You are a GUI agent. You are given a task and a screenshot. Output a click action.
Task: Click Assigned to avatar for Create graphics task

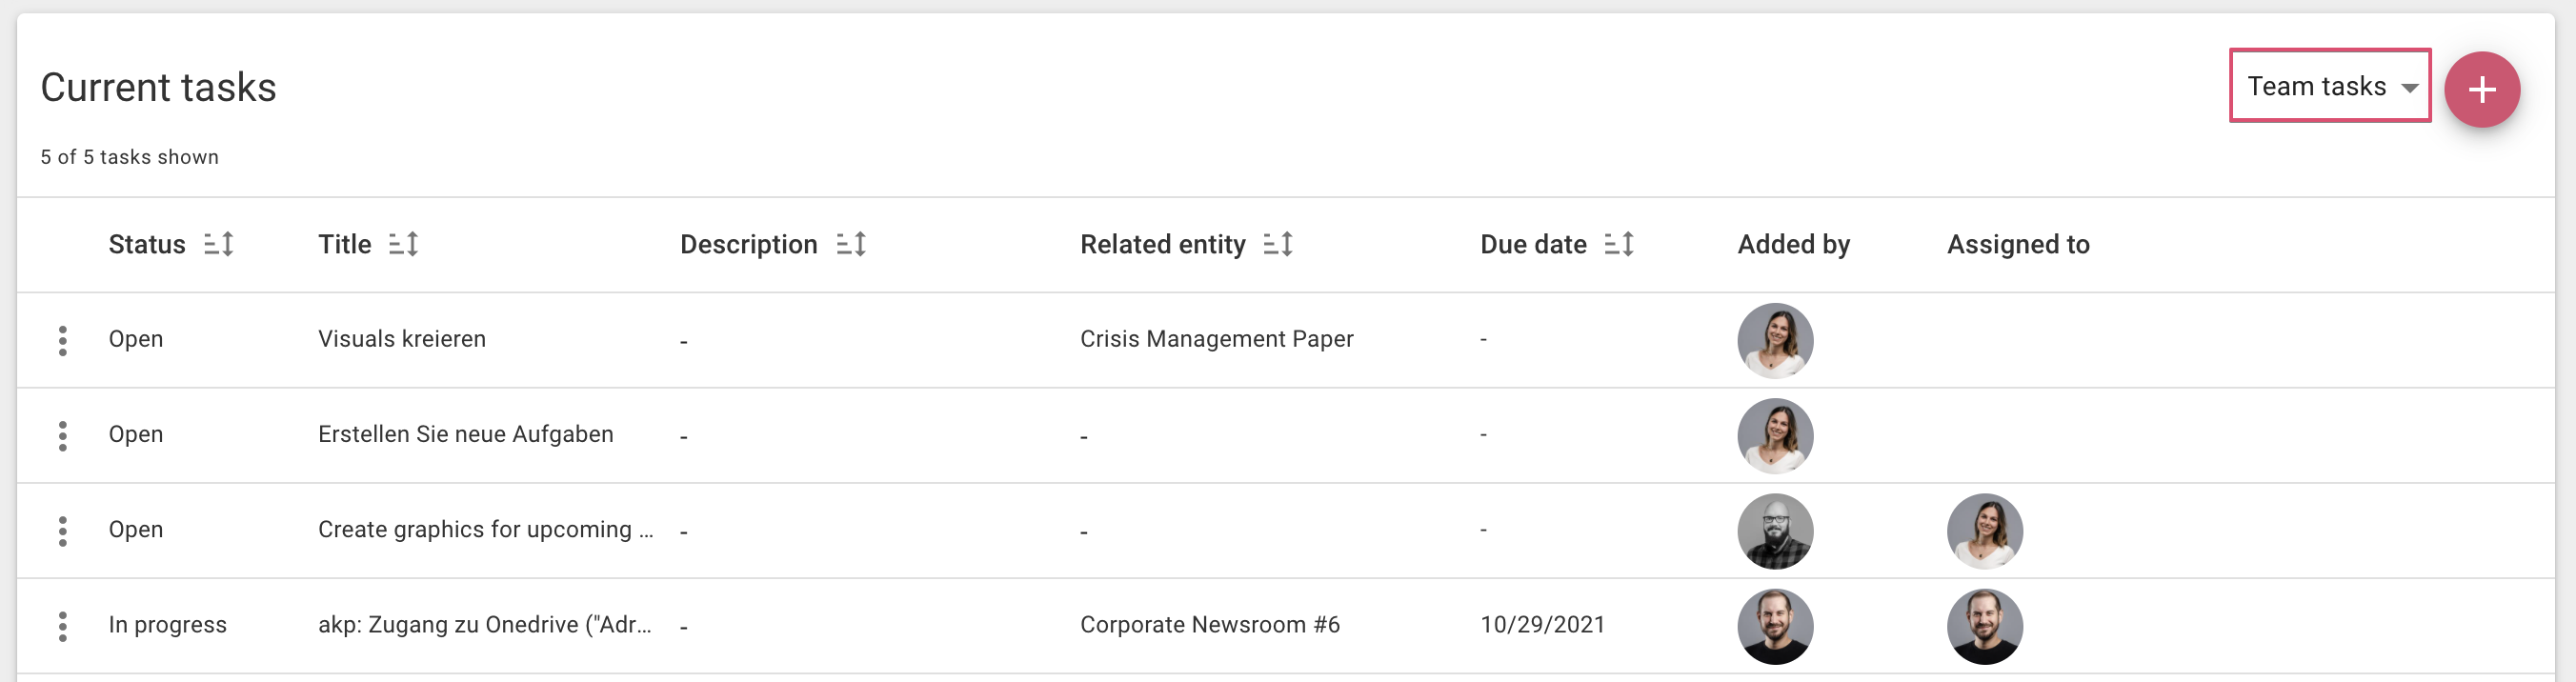coord(1984,531)
